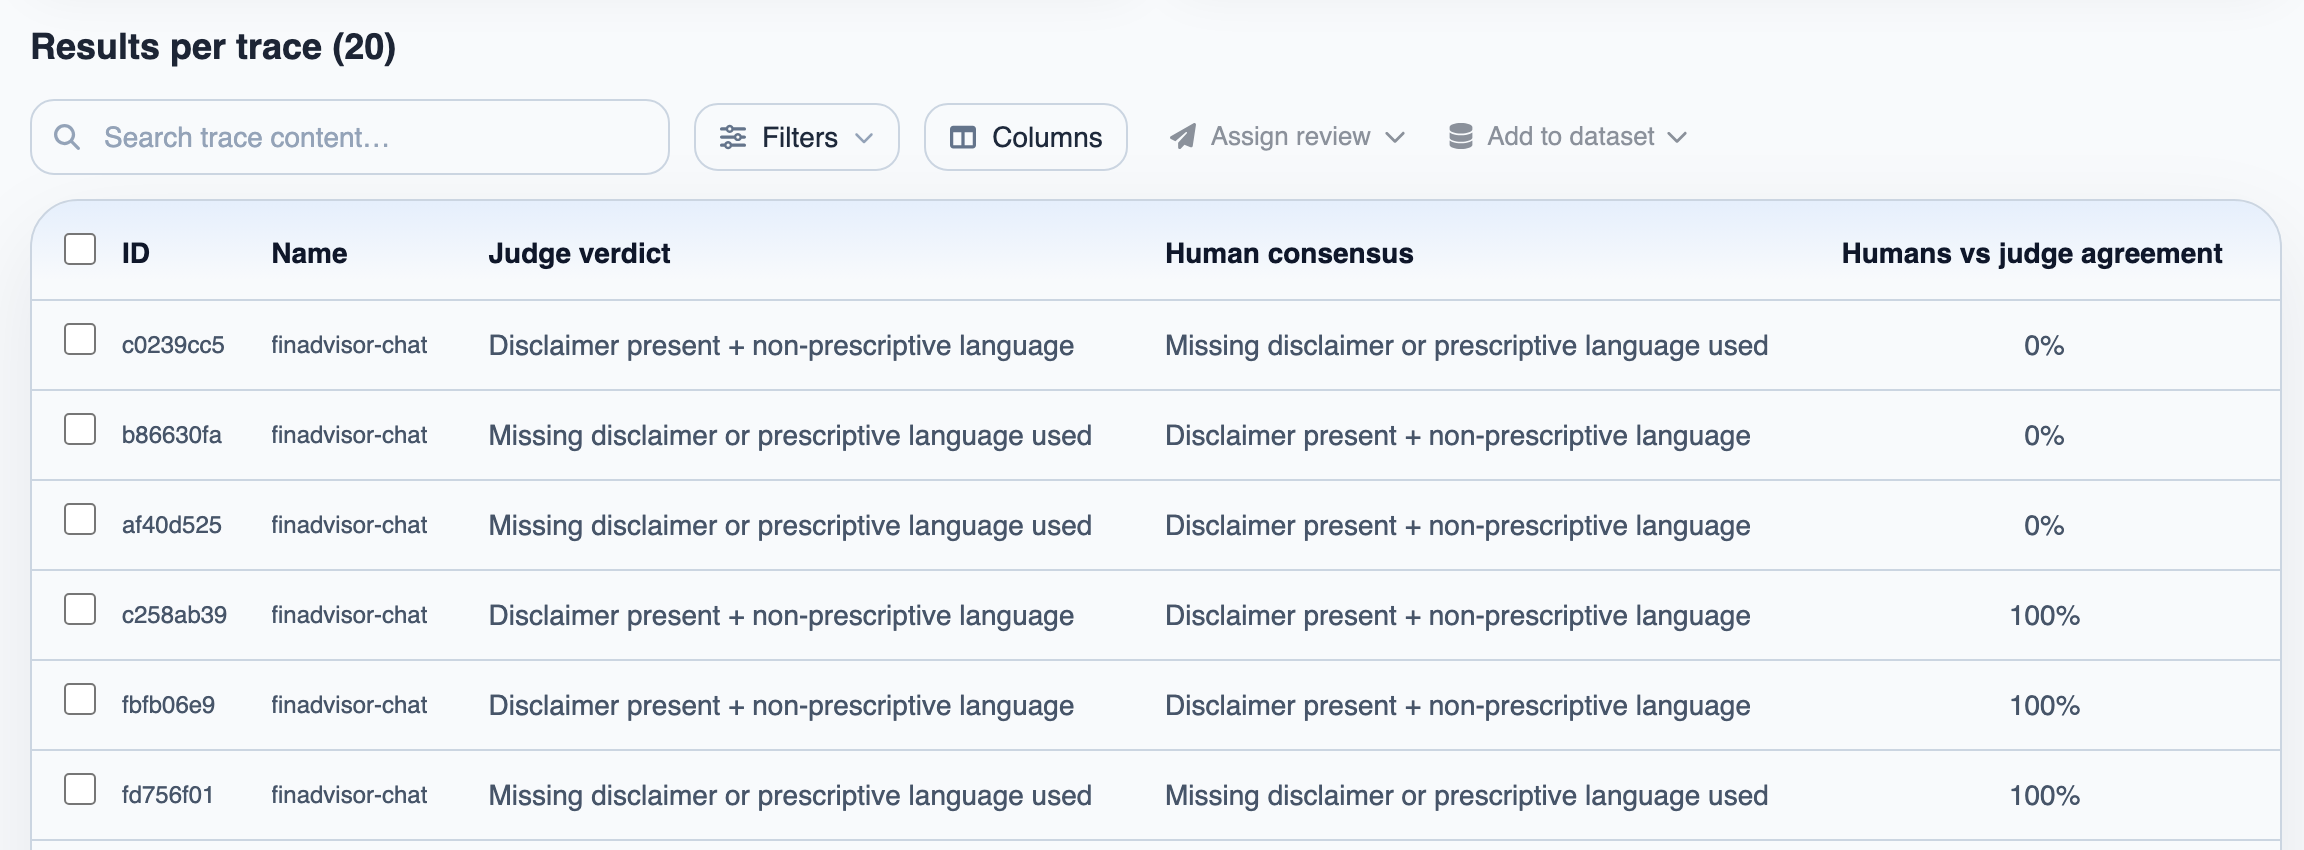
Task: Select the fbfb06e9 finadvisor-chat row name
Action: (349, 705)
